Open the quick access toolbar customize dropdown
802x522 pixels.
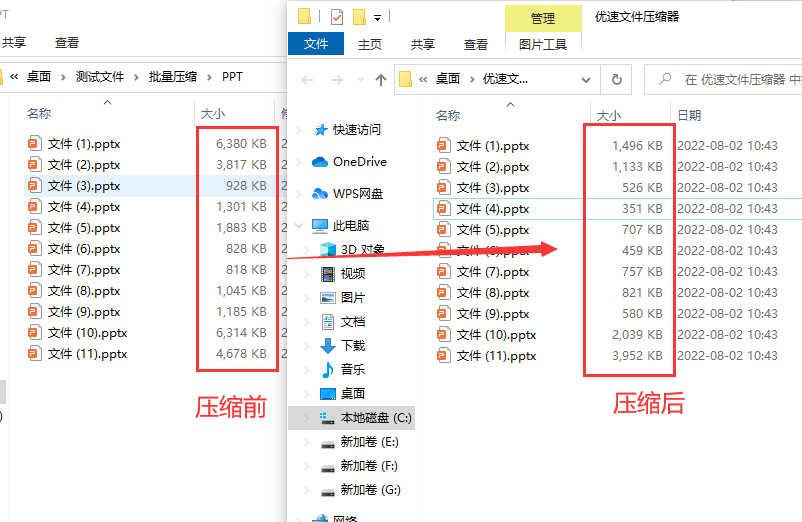[x=377, y=18]
